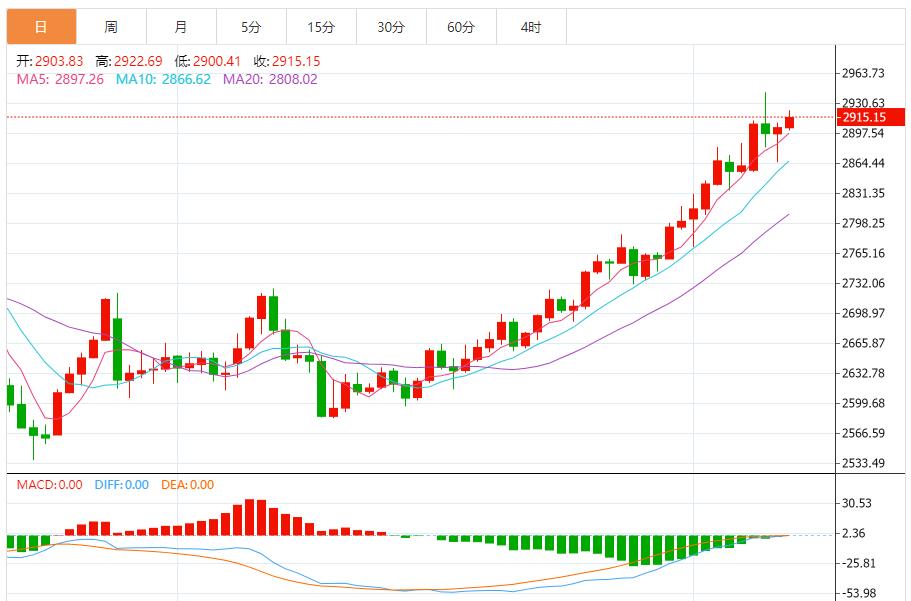This screenshot has height=601, width=911.
Task: Open the 月 monthly chart tab
Action: coord(180,27)
